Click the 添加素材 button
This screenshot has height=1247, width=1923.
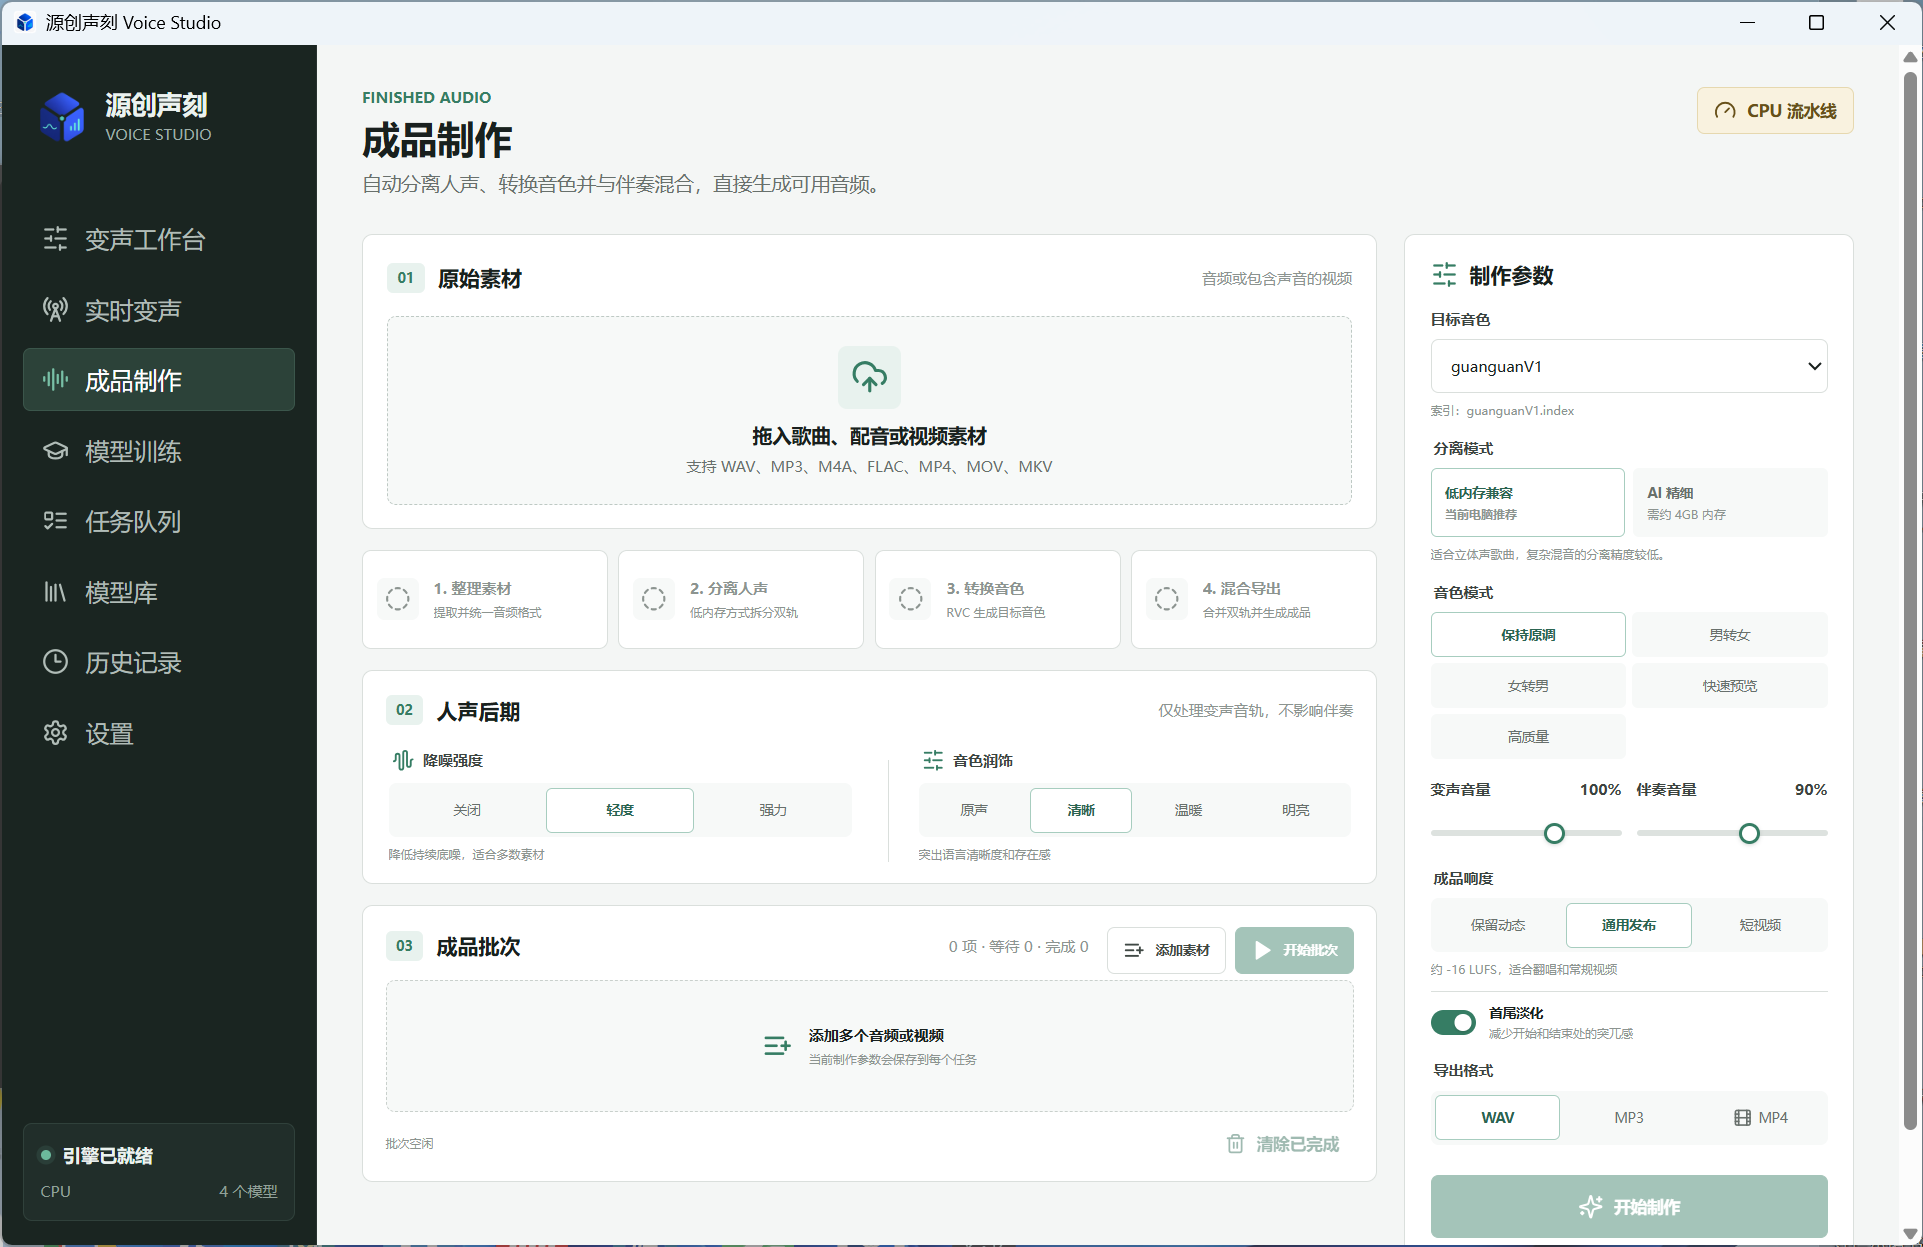[x=1166, y=950]
